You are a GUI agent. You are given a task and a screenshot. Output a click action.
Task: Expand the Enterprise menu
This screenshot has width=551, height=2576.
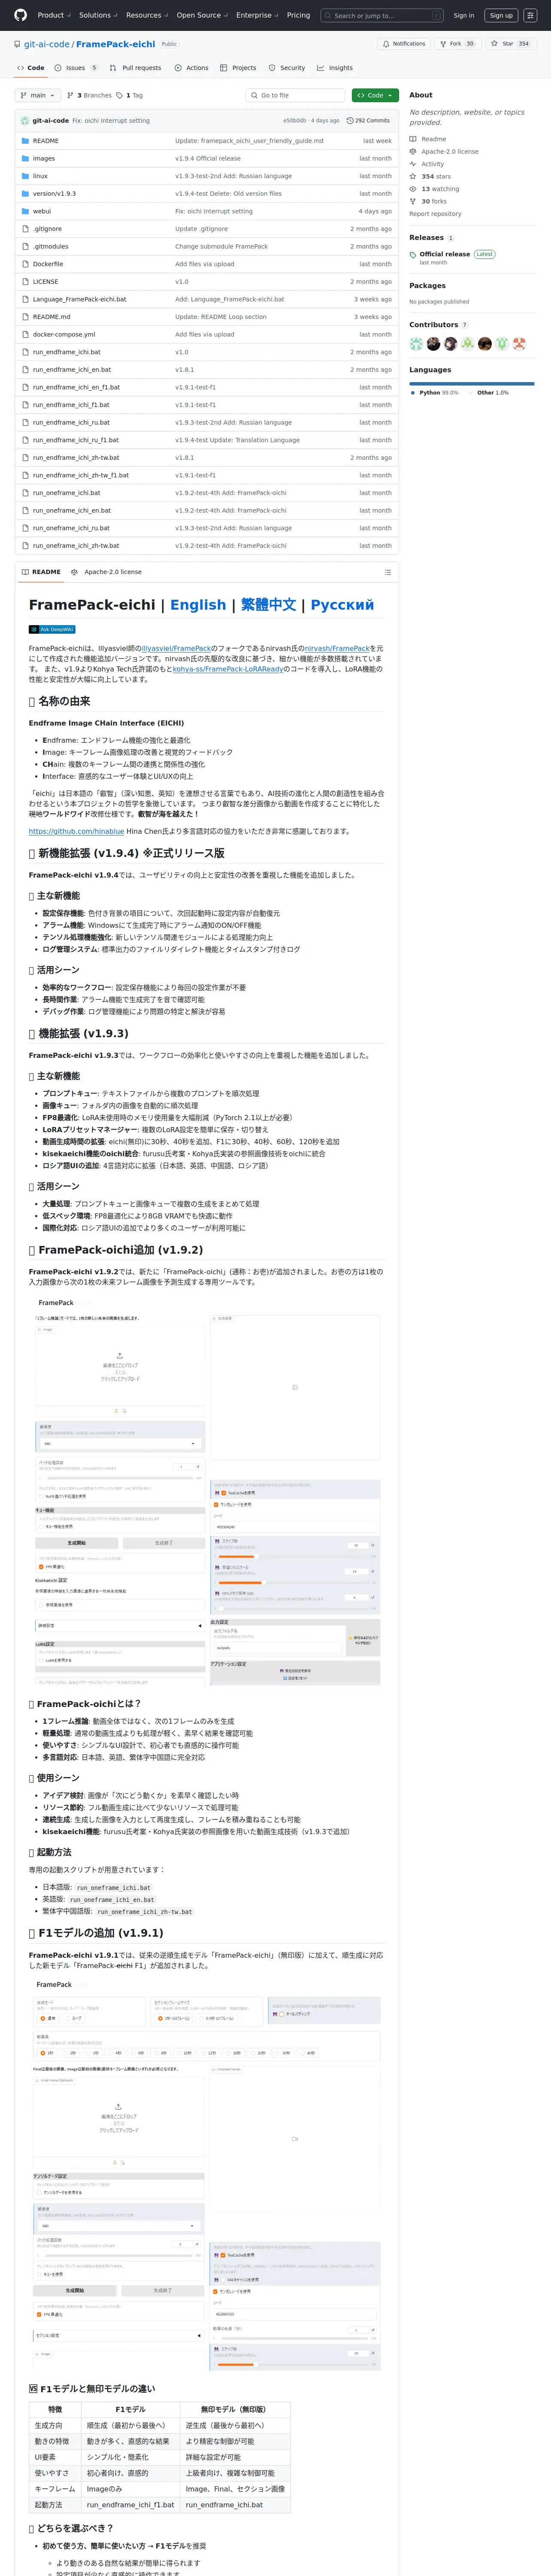257,15
